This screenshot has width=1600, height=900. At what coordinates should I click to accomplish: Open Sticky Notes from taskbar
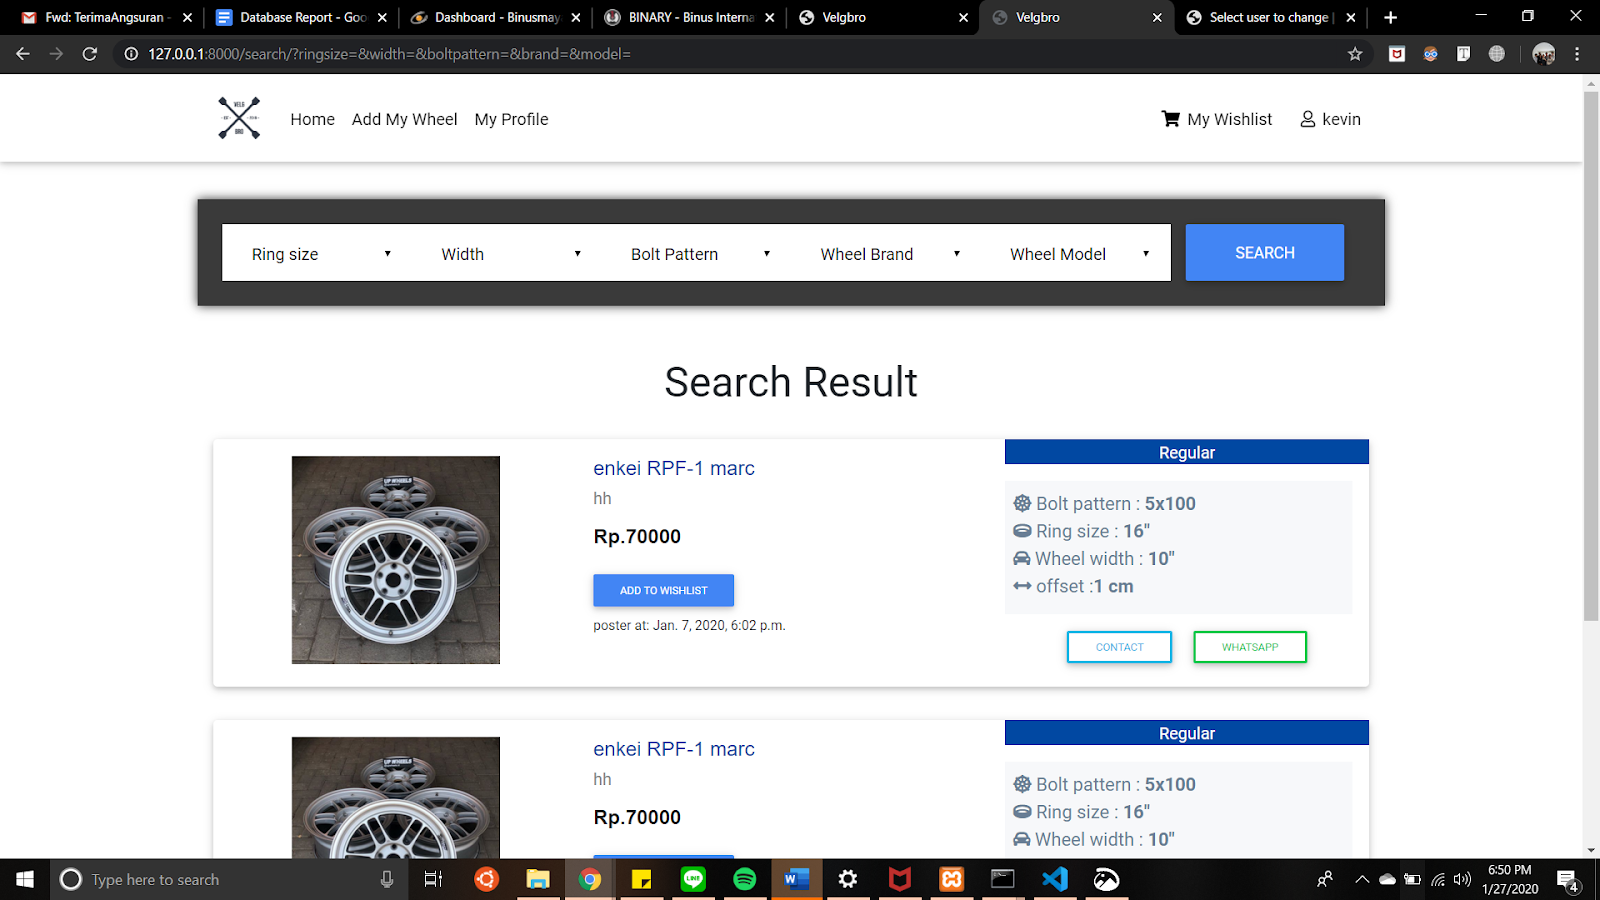pyautogui.click(x=641, y=879)
